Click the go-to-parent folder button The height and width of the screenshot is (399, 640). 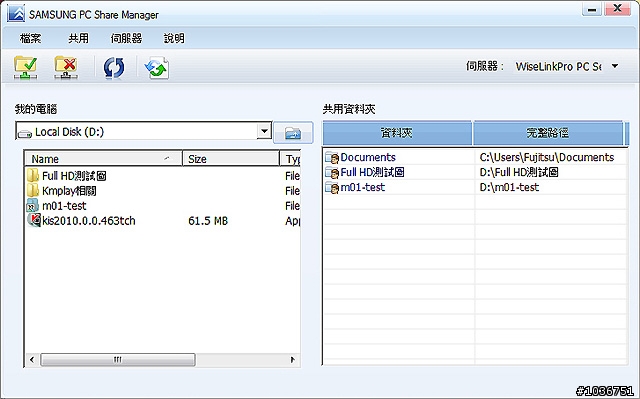293,133
